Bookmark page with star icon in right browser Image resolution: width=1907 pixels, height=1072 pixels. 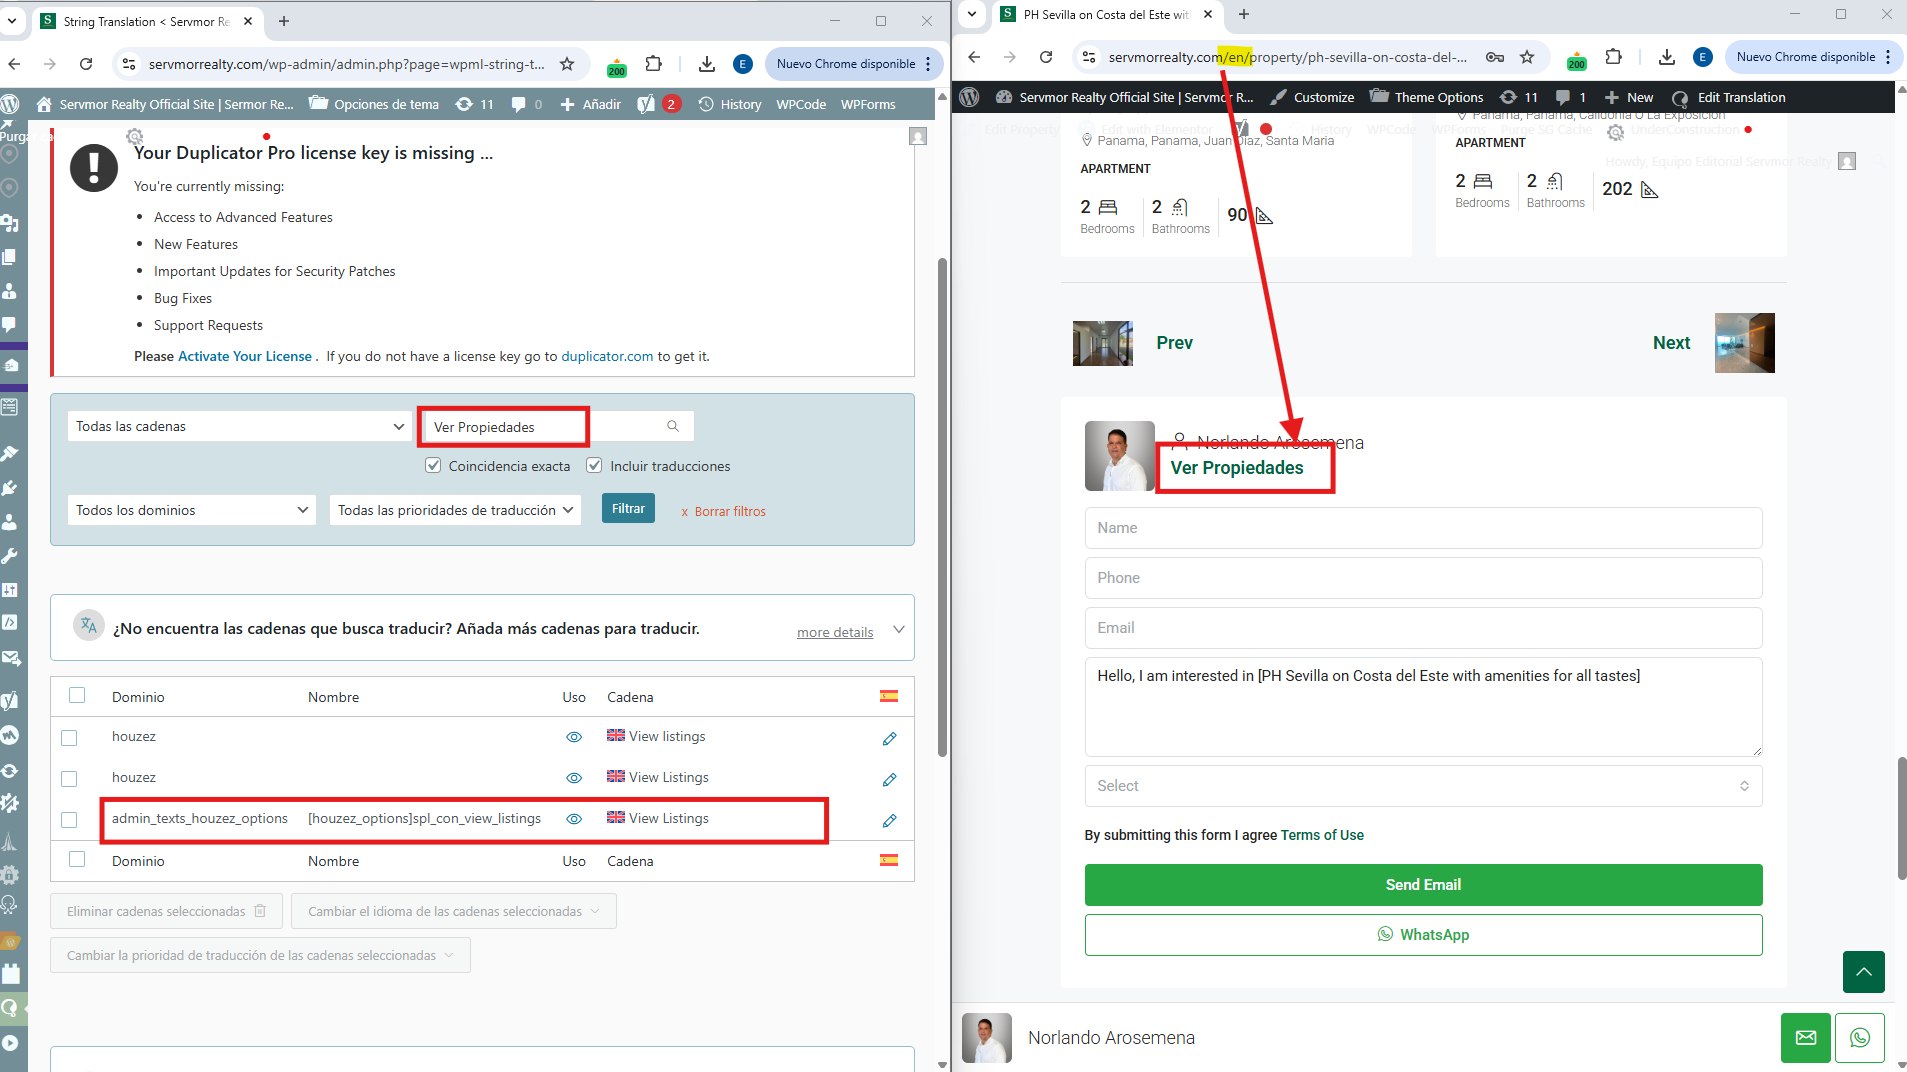(x=1527, y=57)
